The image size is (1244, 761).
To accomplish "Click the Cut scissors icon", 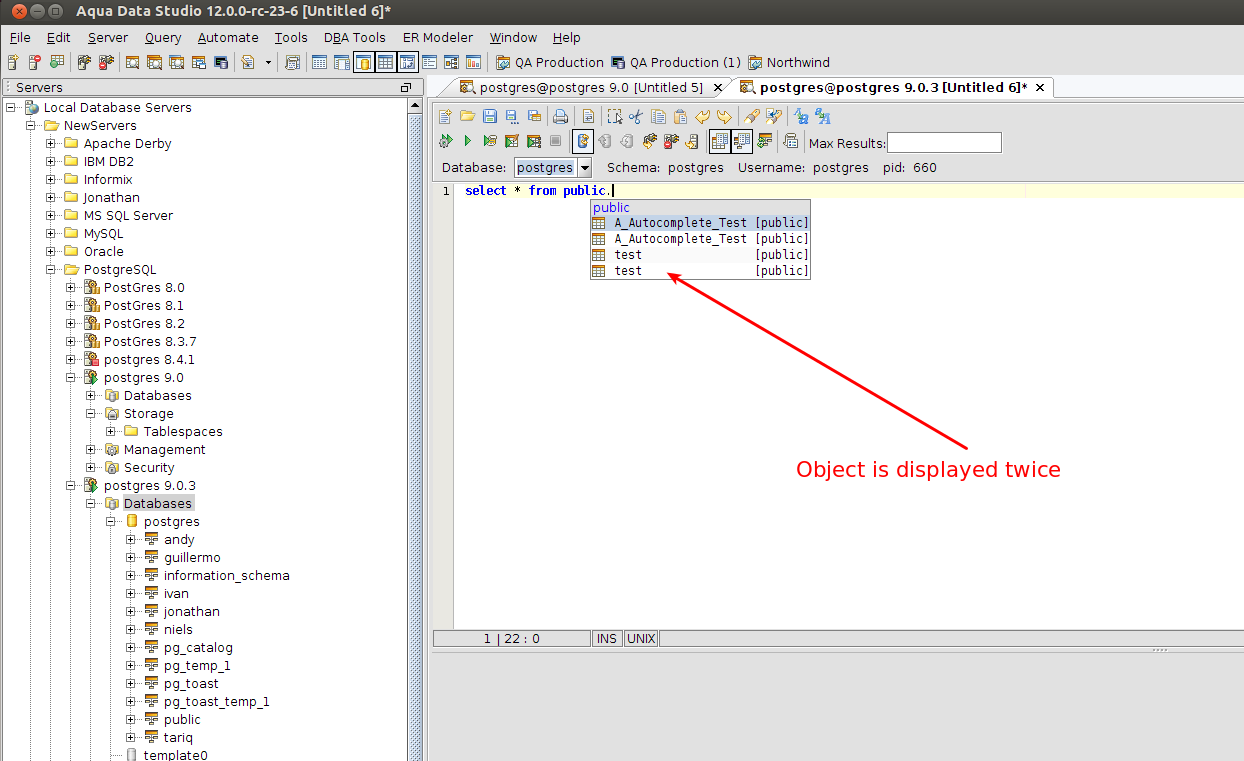I will (x=636, y=116).
